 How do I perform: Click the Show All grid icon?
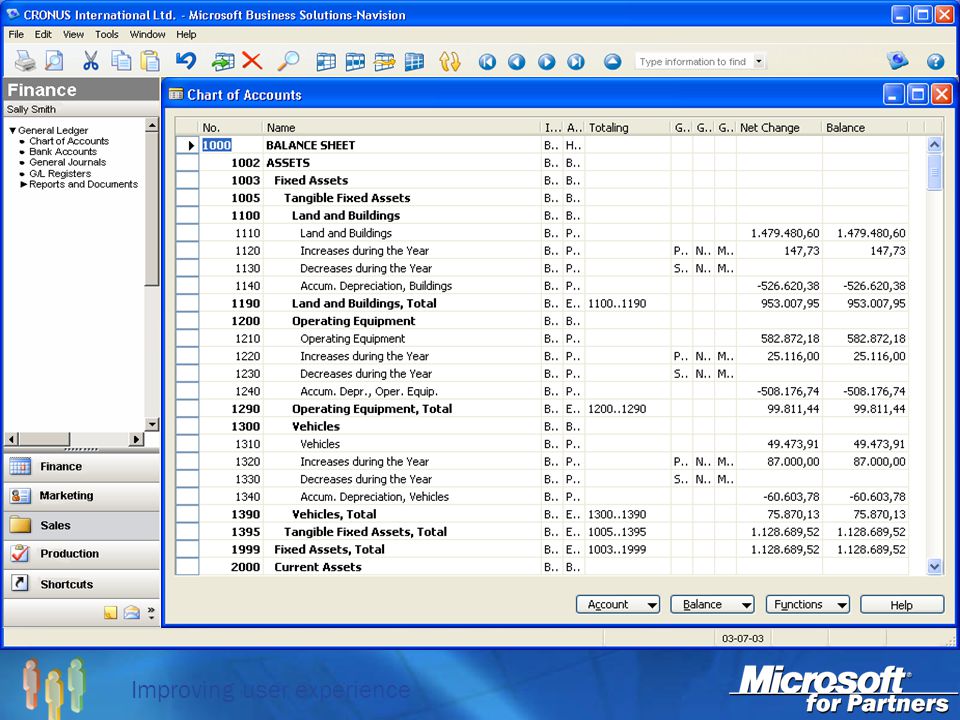[x=414, y=62]
